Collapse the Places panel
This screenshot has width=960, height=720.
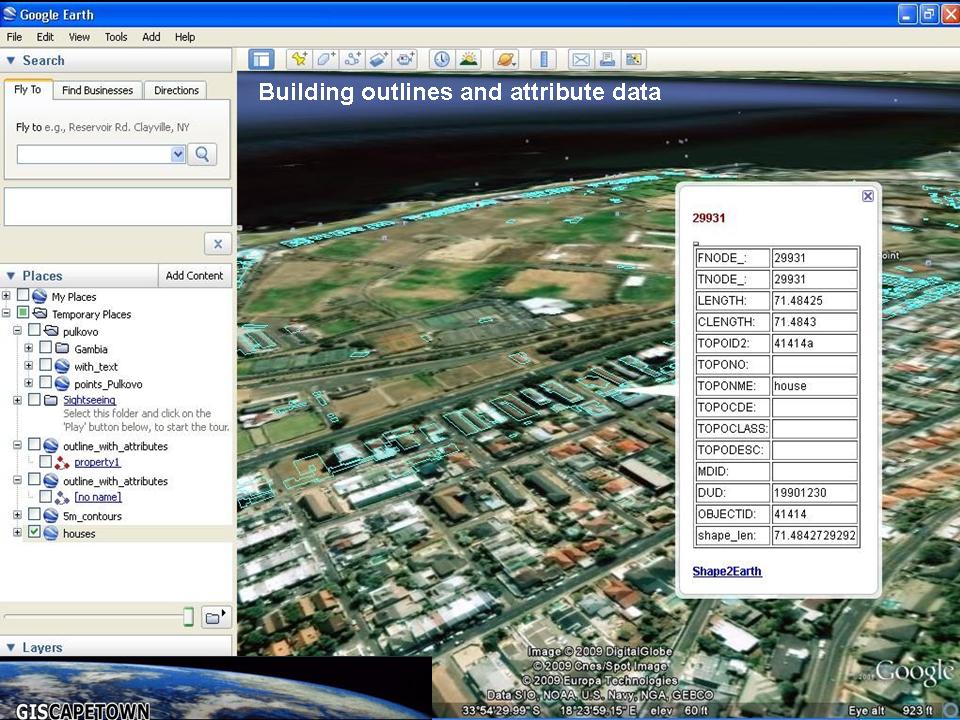pyautogui.click(x=11, y=276)
